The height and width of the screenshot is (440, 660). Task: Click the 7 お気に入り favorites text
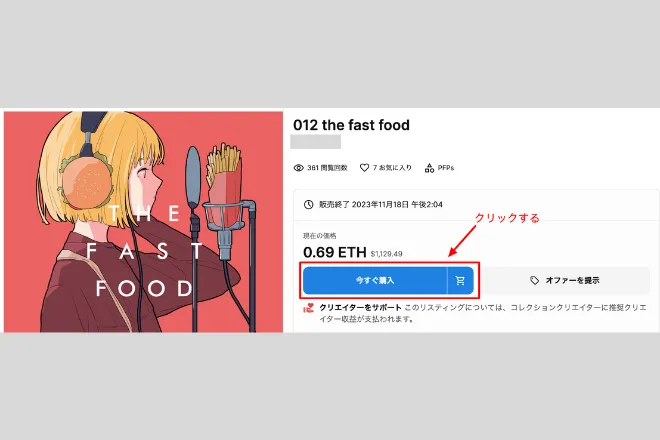[392, 168]
